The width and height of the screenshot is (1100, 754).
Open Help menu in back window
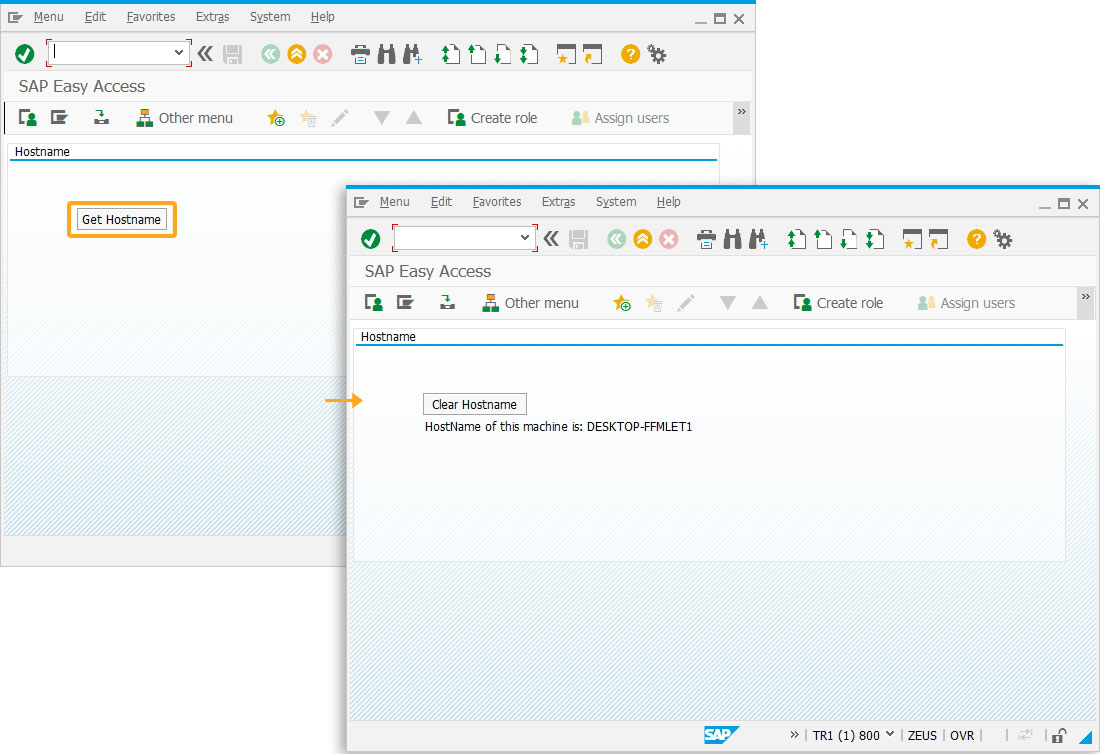coord(323,17)
